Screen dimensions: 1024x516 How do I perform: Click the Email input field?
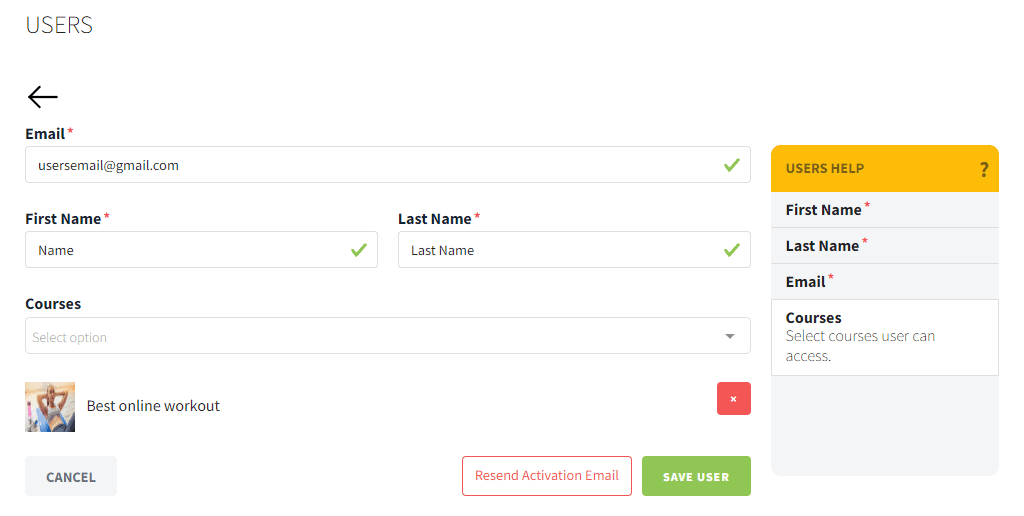click(388, 165)
